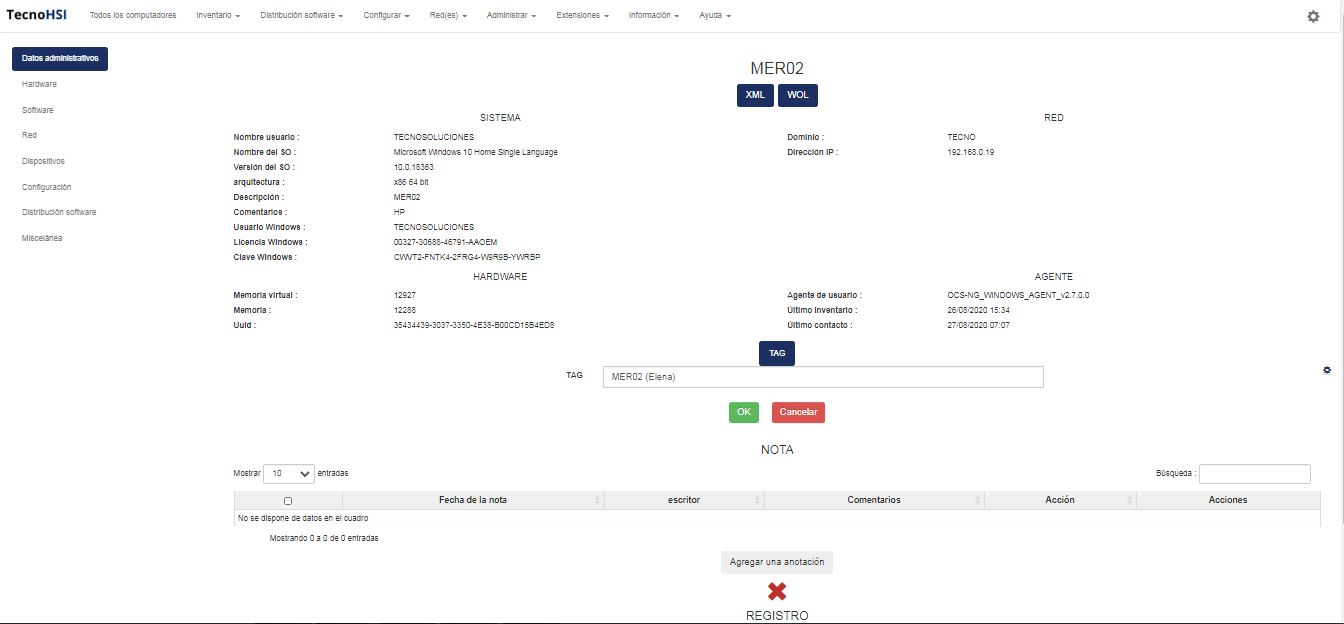Sort the escritor column
Viewport: 1344px width, 624px height.
click(684, 500)
